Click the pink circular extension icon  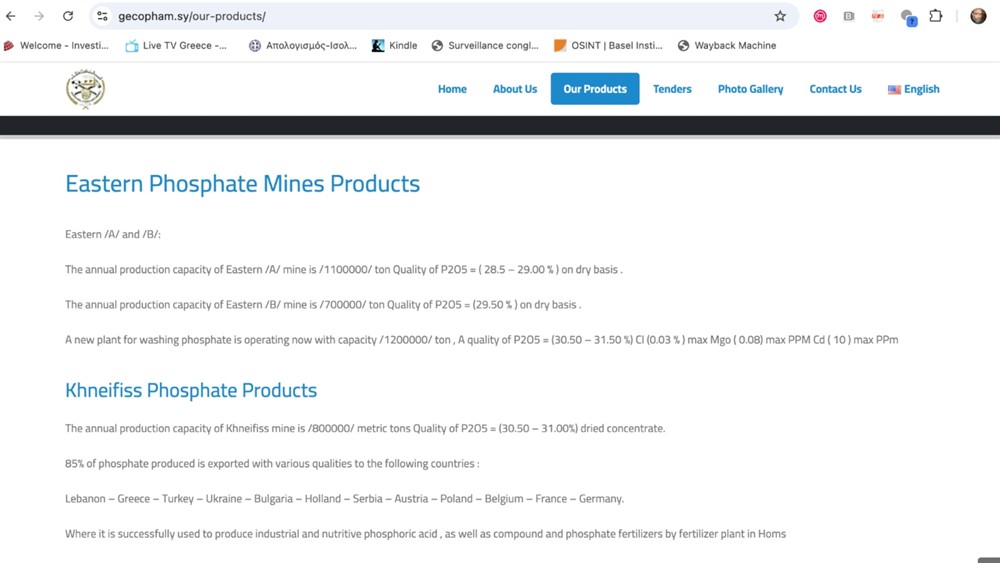point(820,16)
